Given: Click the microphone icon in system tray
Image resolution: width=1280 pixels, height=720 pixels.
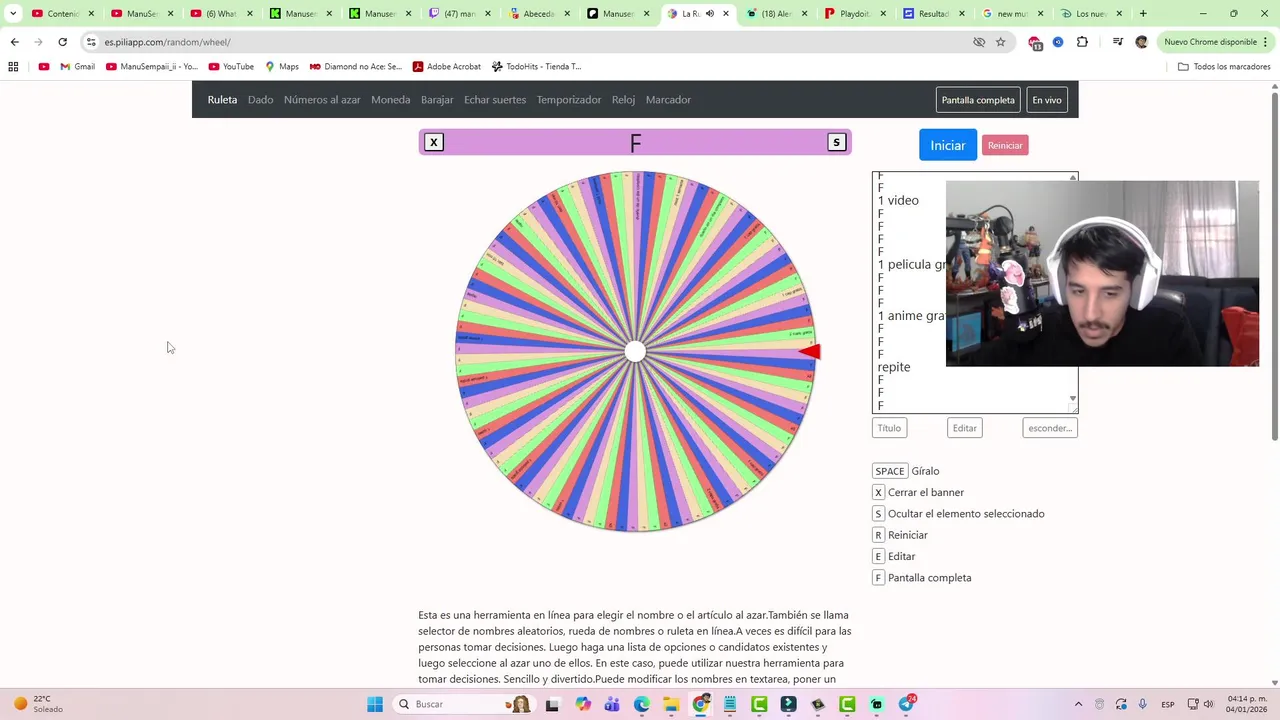Looking at the screenshot, I should tap(1142, 704).
